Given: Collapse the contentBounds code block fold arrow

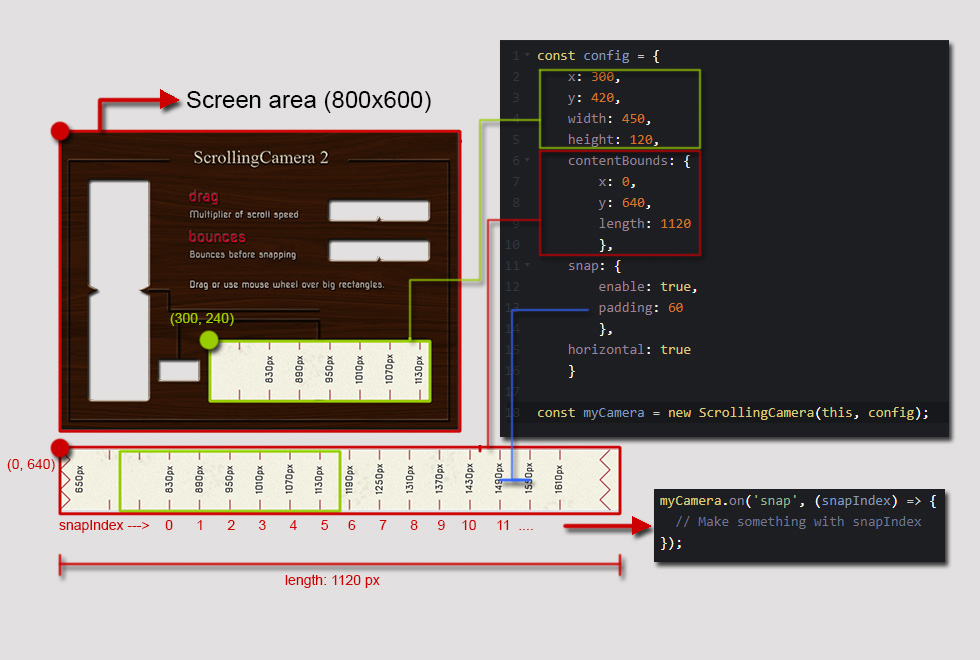Looking at the screenshot, I should coord(527,161).
